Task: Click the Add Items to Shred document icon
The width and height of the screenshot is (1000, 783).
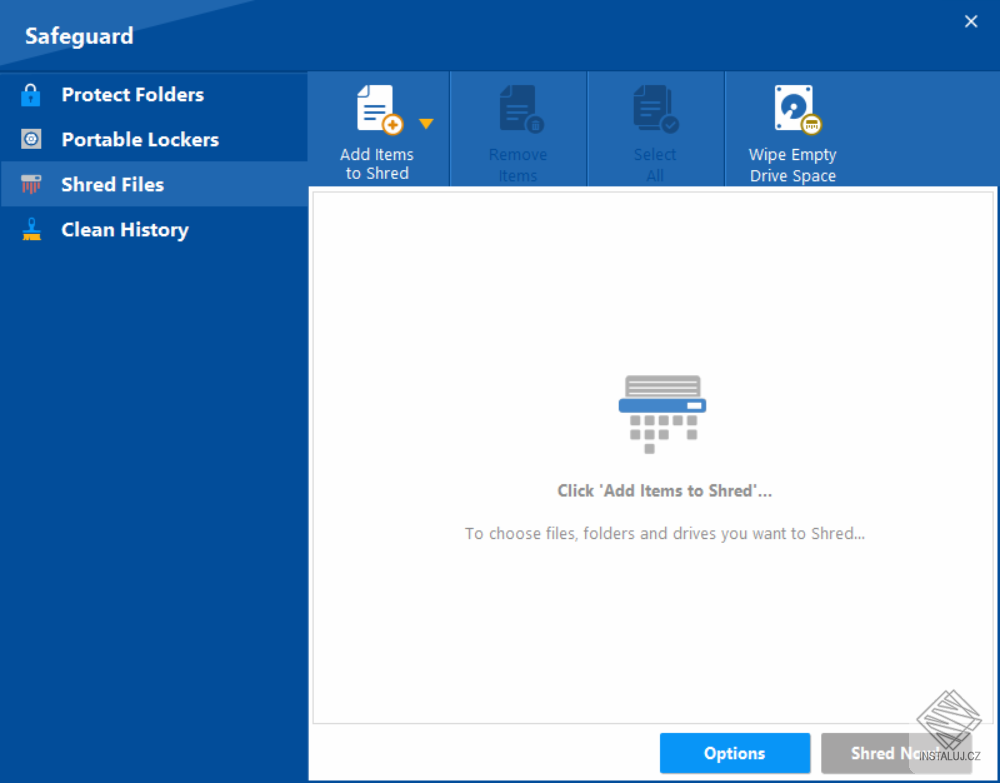Action: tap(375, 107)
